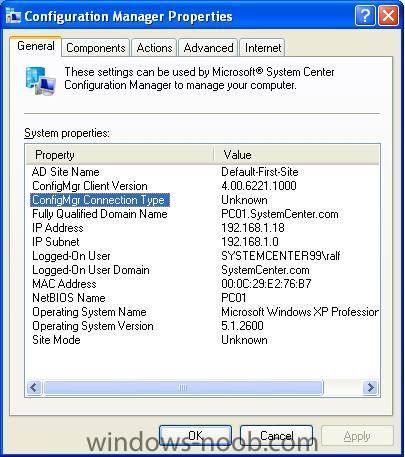
Task: Open the Actions tab
Action: (x=154, y=48)
